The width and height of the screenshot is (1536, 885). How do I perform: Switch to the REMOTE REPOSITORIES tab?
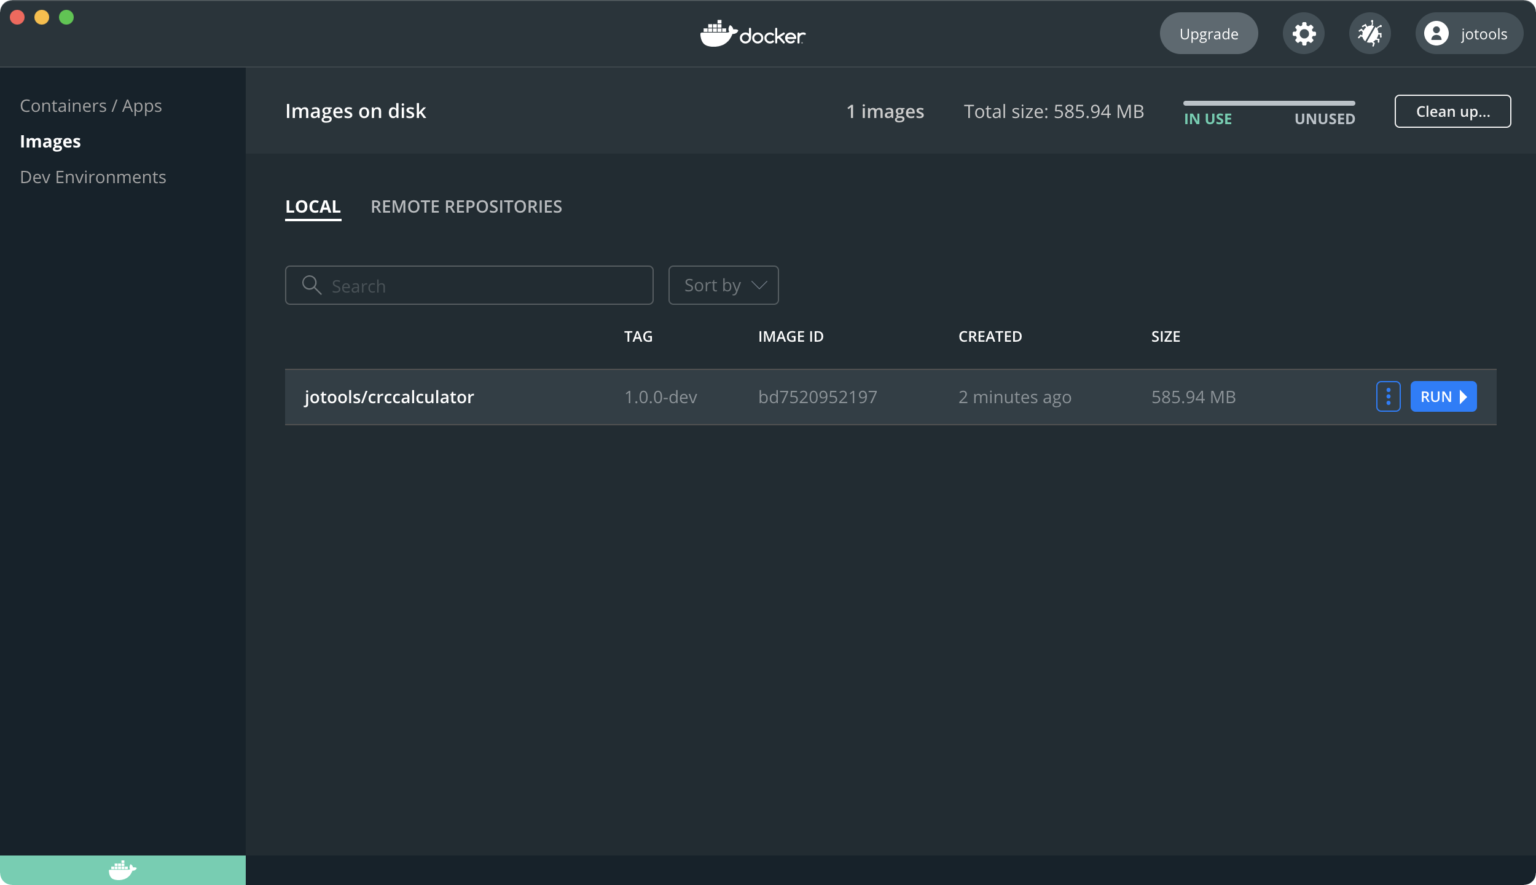coord(466,206)
